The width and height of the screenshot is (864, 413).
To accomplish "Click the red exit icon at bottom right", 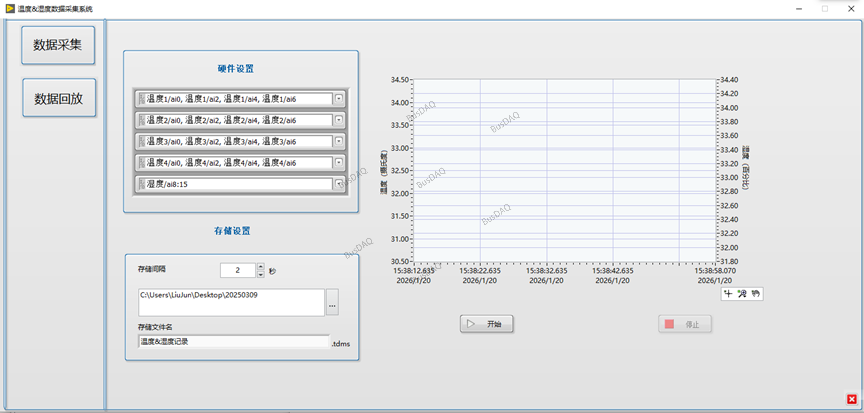I will click(851, 399).
